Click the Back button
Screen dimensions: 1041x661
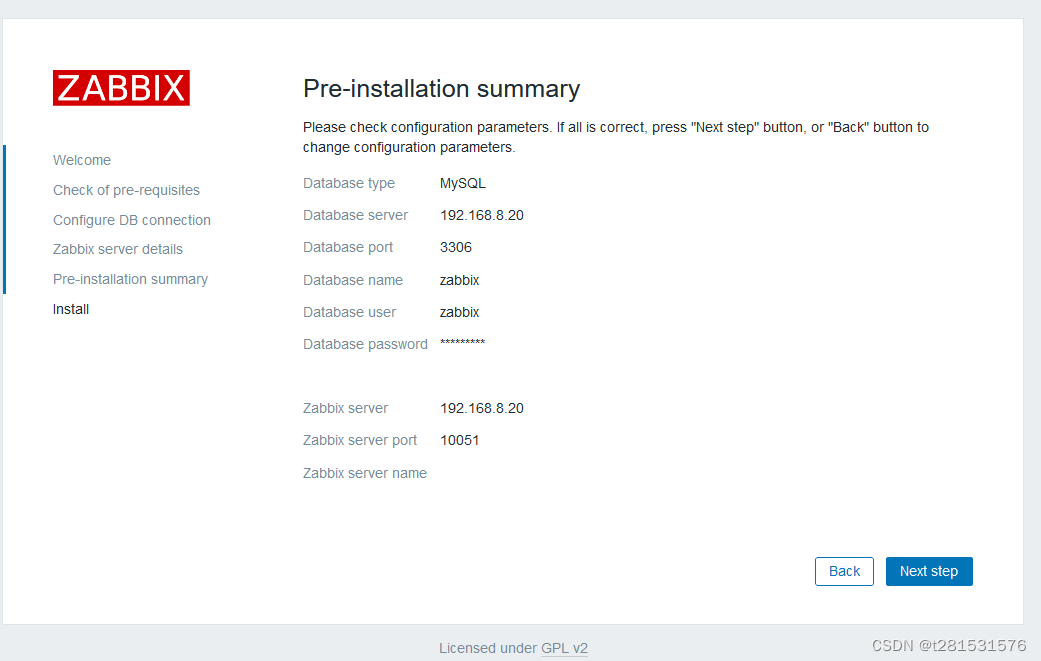844,571
